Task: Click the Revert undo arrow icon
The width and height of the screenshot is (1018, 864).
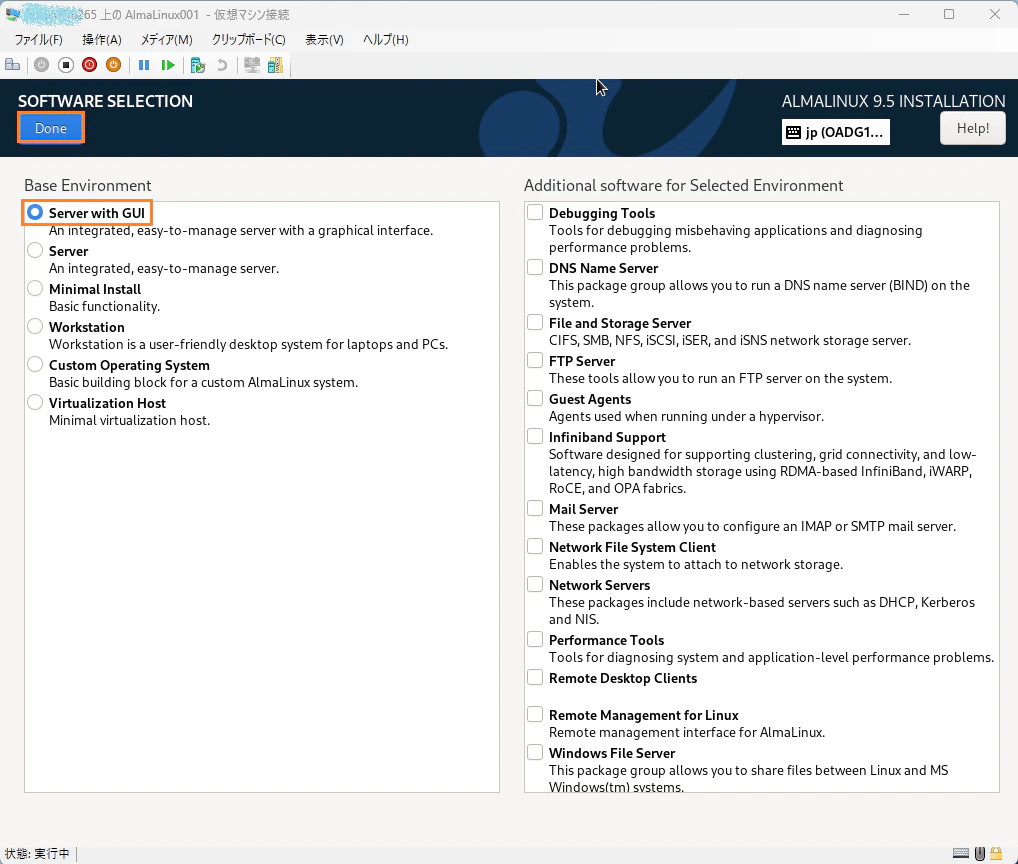Action: coord(222,65)
